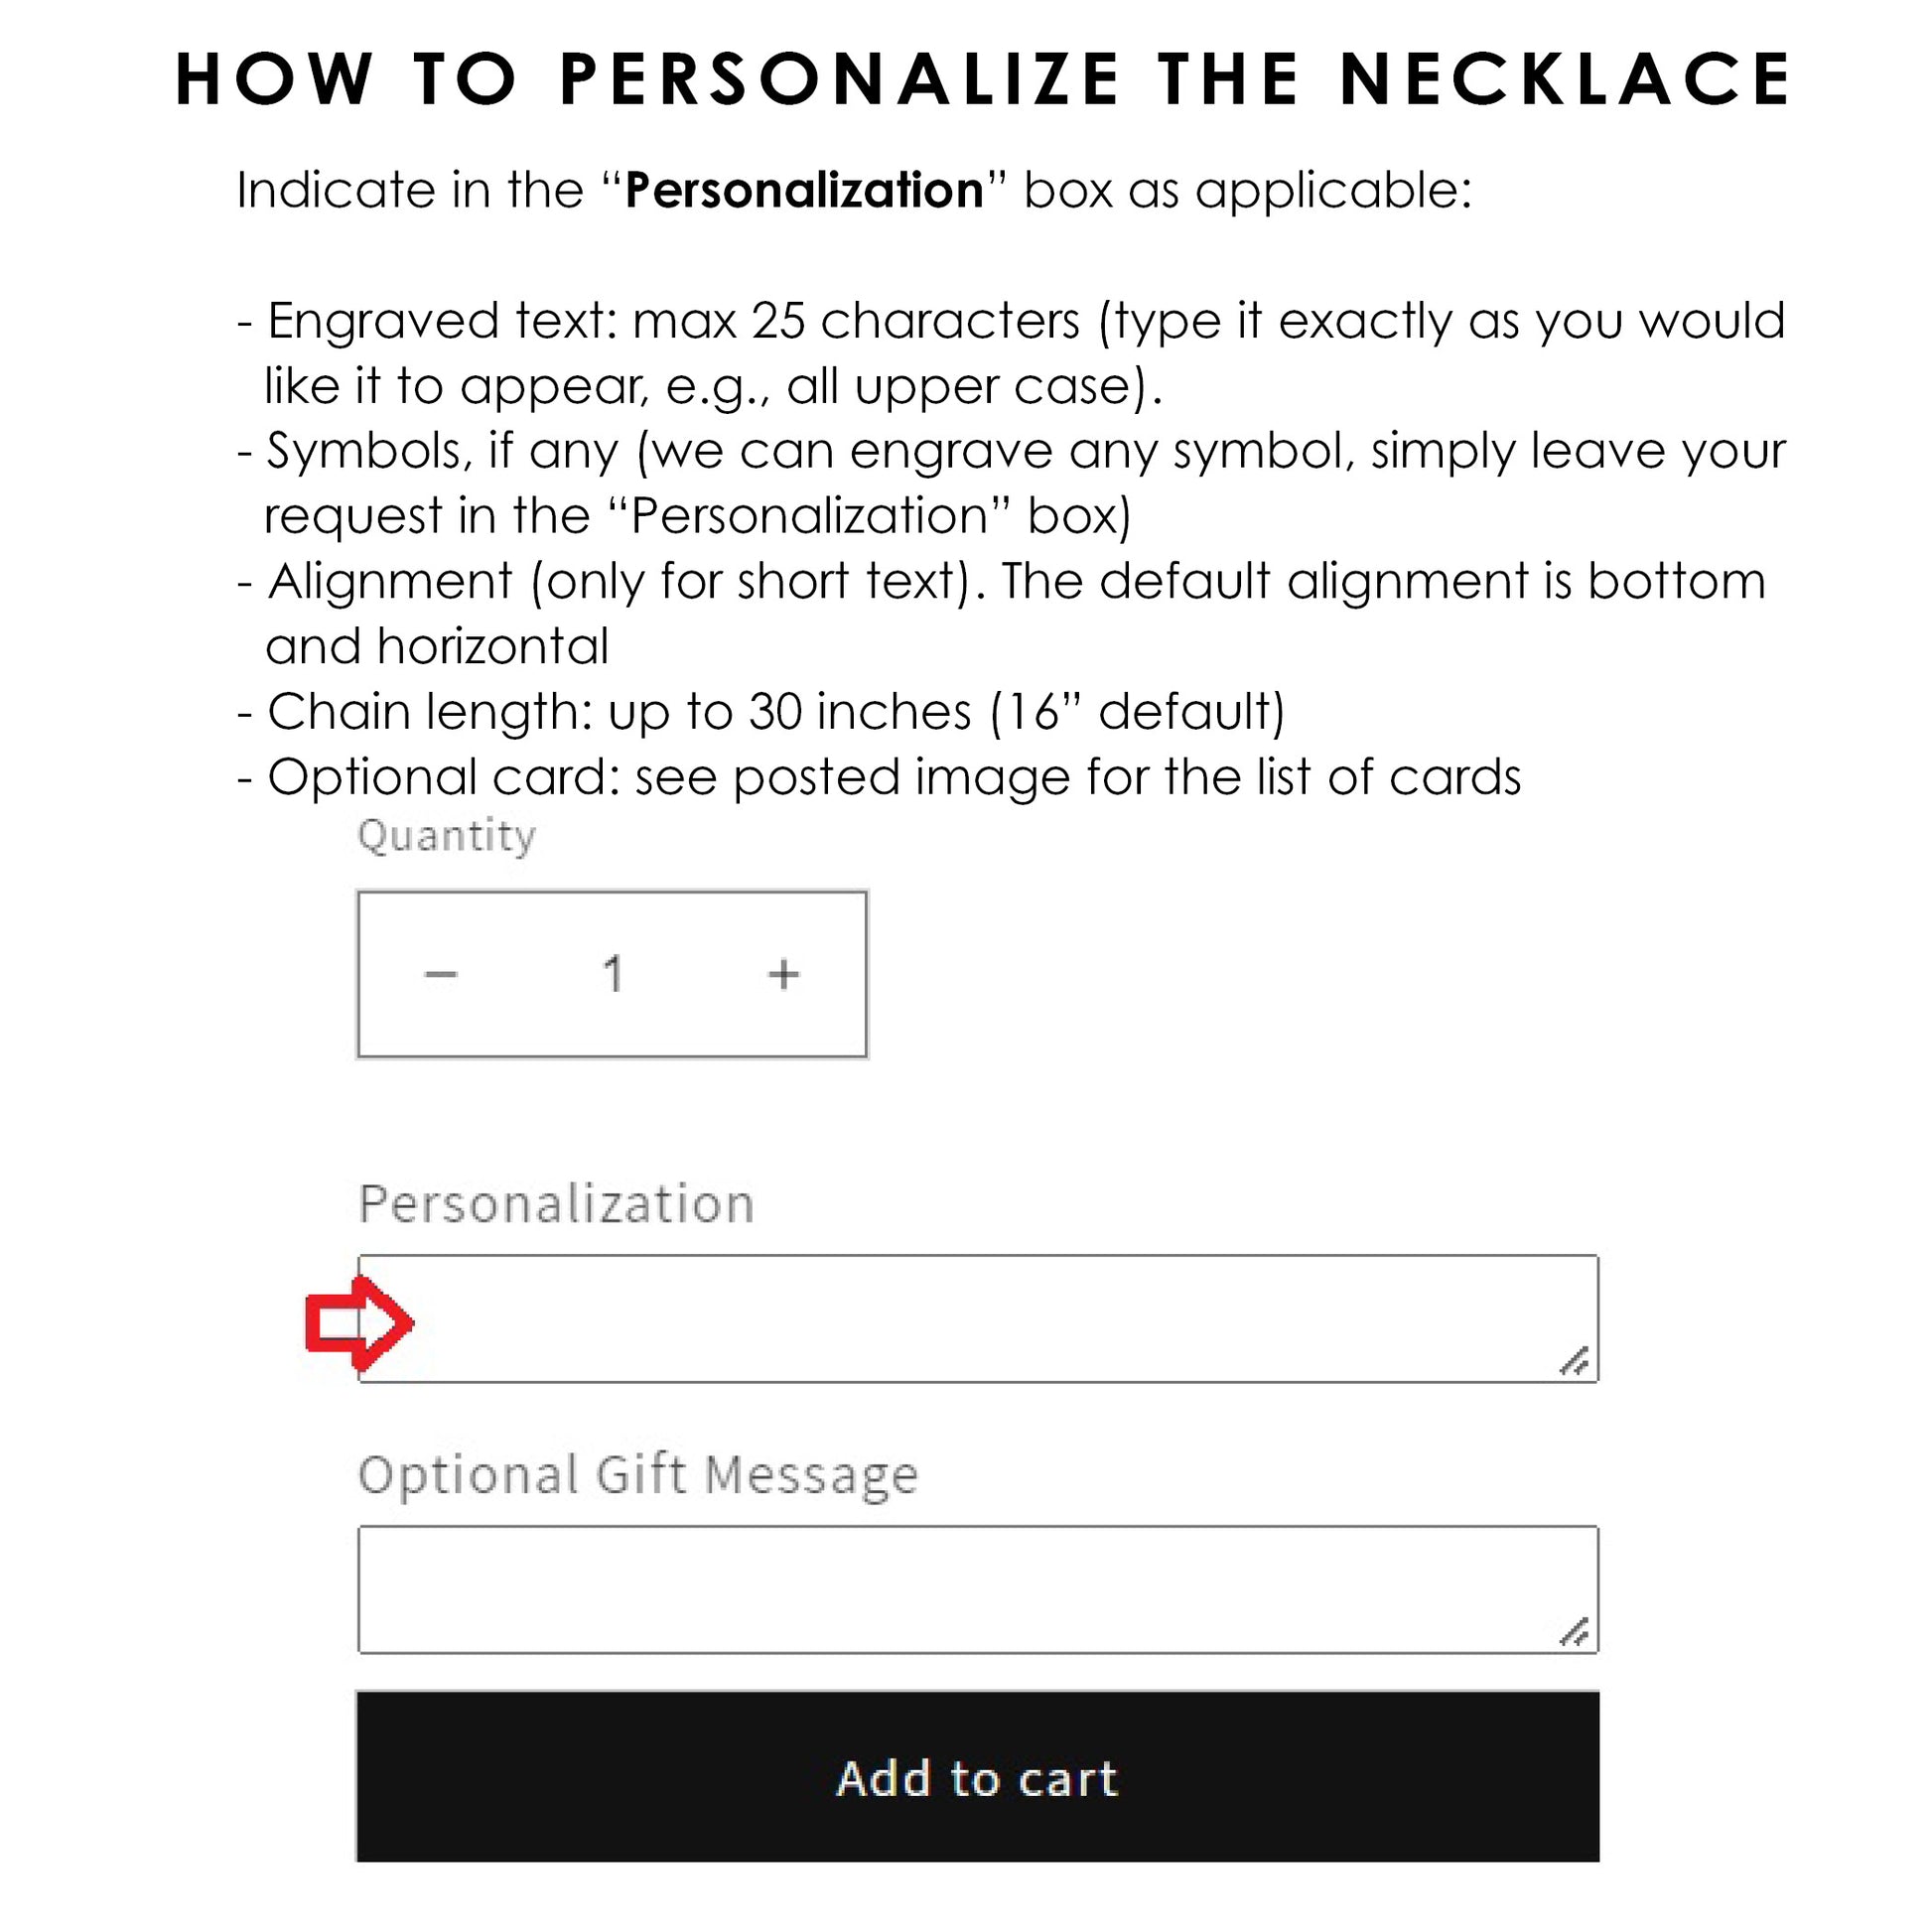Click the 'box as applicable' intro text
The image size is (1932, 1932).
pos(1248,190)
